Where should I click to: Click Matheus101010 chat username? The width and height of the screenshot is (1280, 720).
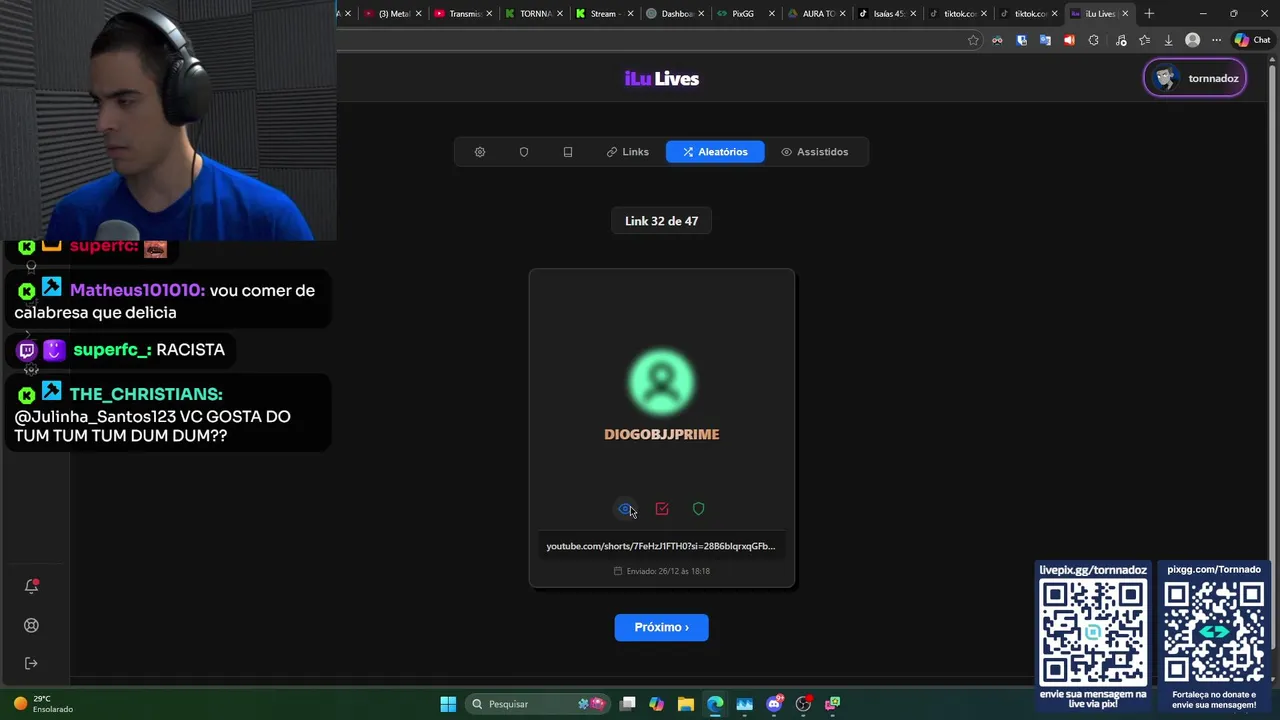pos(137,290)
